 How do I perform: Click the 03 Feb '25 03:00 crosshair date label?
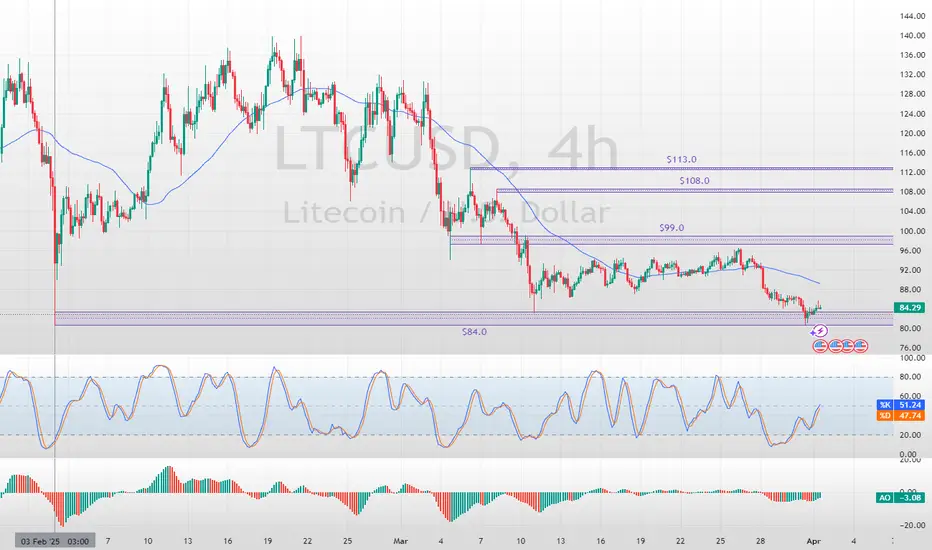[55, 541]
